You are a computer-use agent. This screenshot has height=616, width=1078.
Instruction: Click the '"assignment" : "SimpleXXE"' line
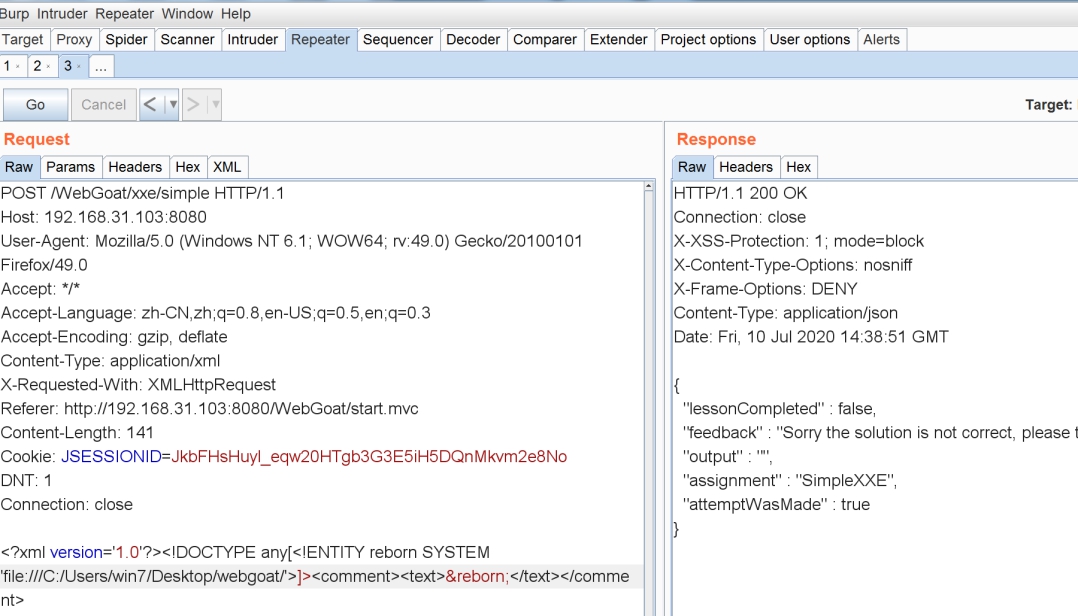coord(790,481)
